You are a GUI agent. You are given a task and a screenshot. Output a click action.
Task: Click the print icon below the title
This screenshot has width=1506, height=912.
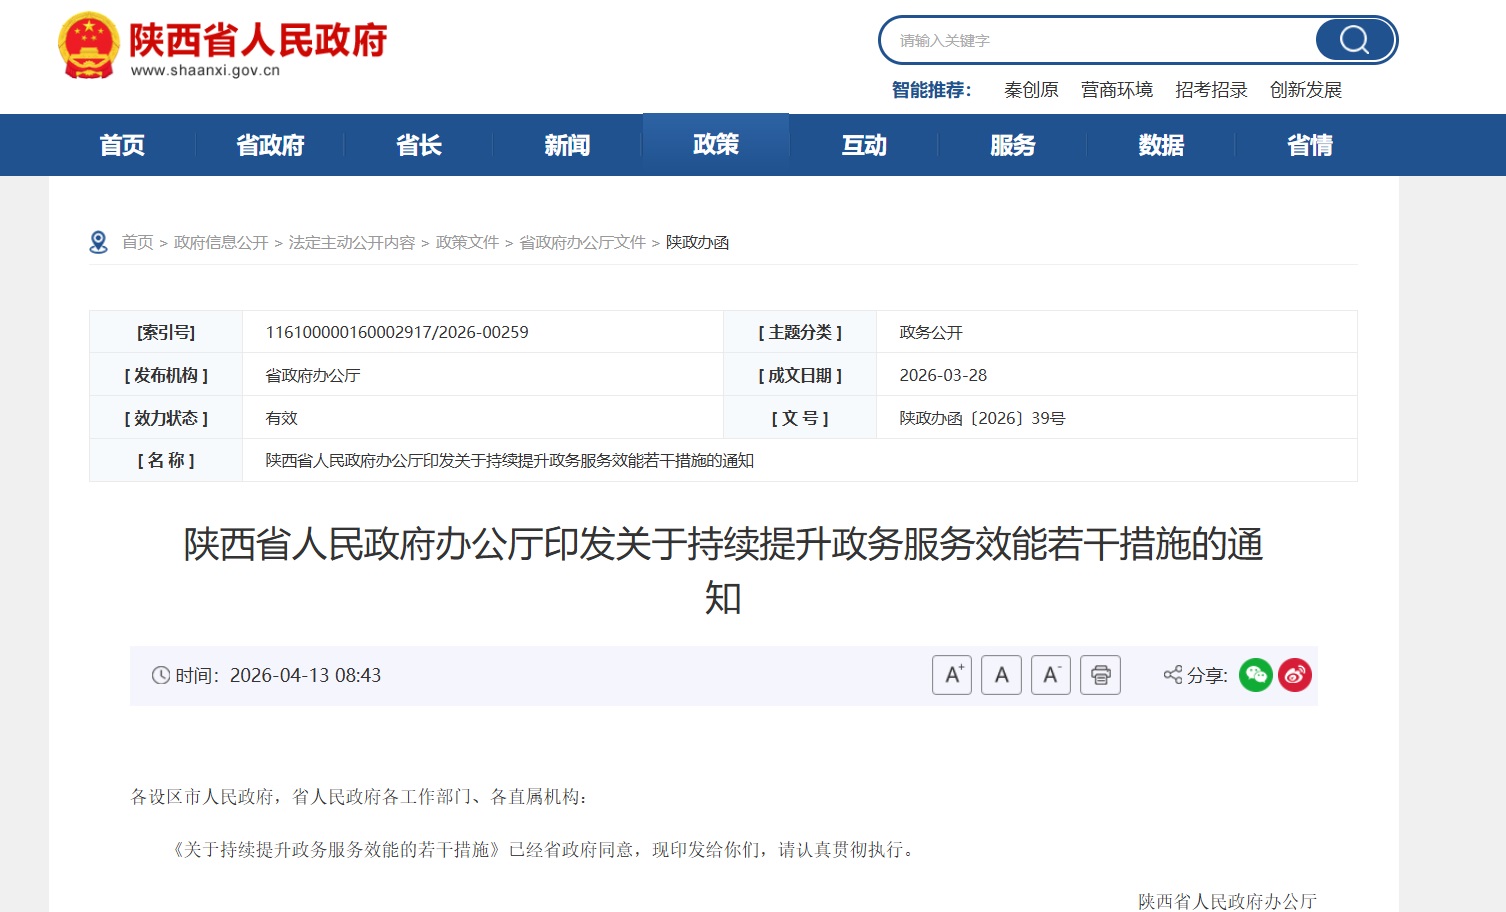click(1100, 675)
